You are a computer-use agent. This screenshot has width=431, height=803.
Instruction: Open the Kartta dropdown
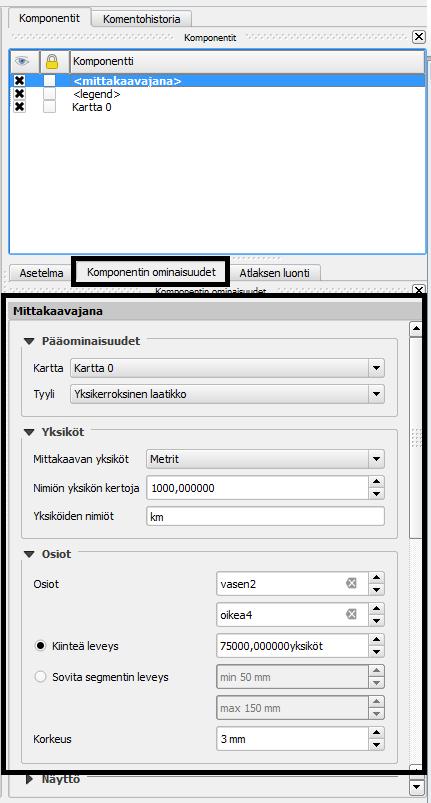[x=376, y=368]
